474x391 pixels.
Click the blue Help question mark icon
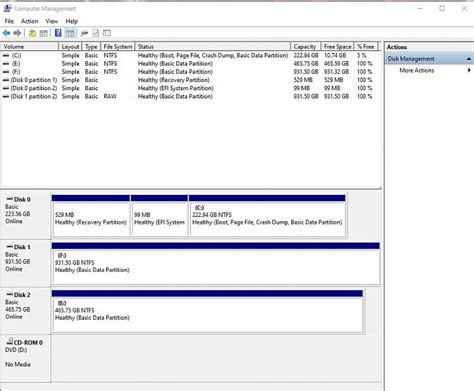pos(58,33)
